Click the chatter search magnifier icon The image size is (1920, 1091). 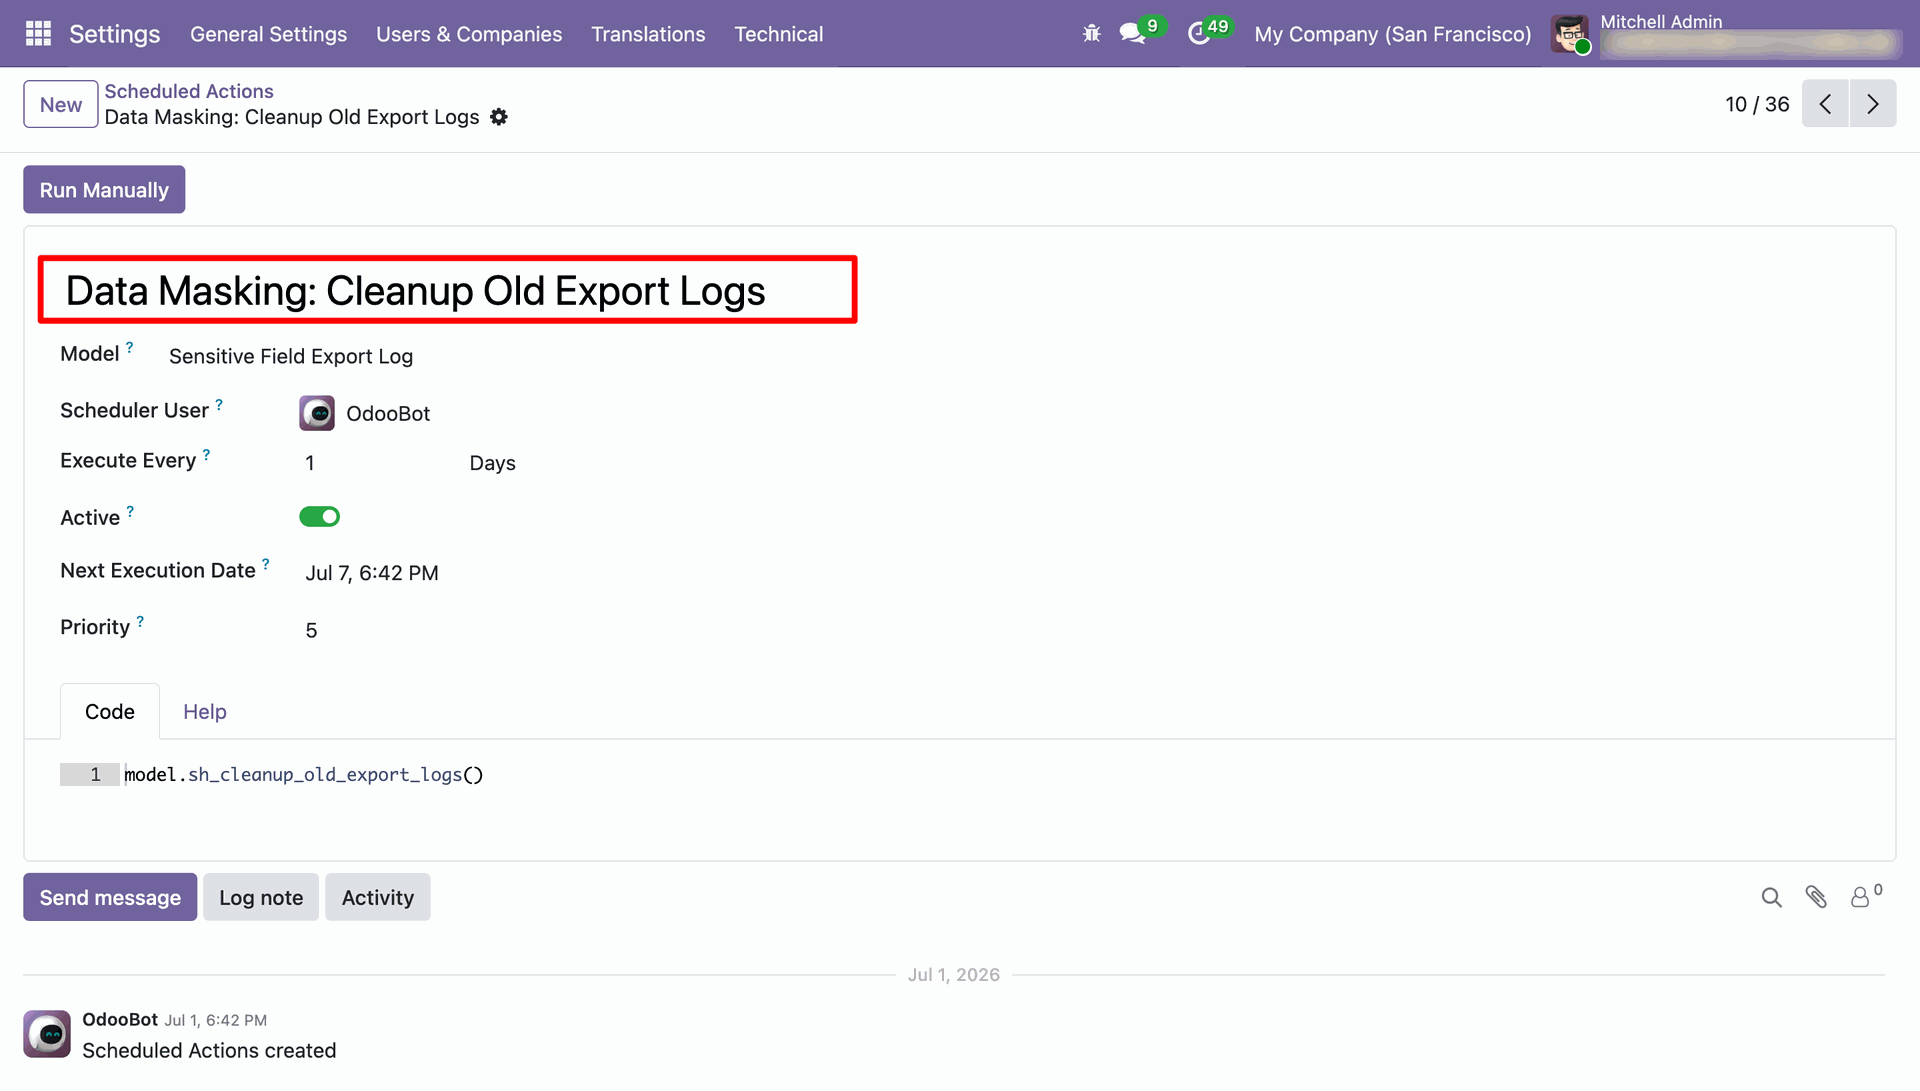(1771, 897)
